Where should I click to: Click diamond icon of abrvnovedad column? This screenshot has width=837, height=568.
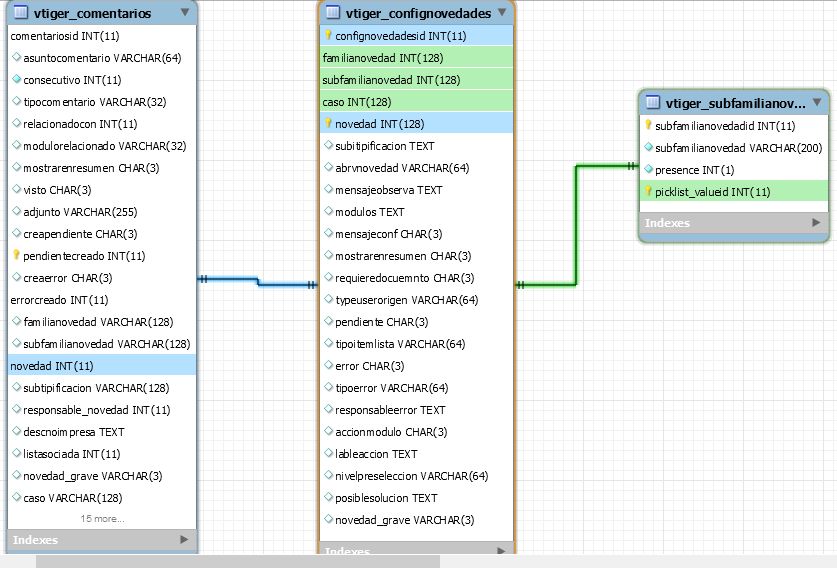coord(329,167)
